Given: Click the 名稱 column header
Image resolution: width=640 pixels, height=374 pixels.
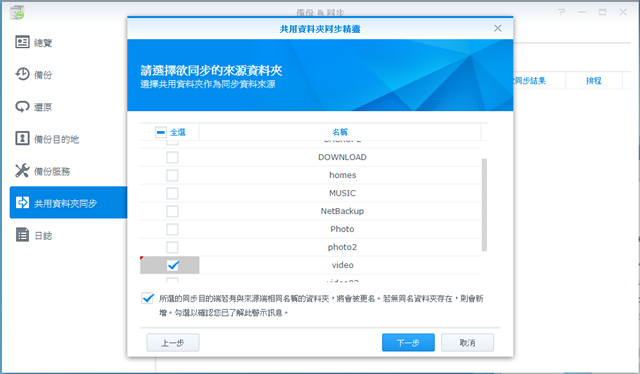Looking at the screenshot, I should 340,132.
